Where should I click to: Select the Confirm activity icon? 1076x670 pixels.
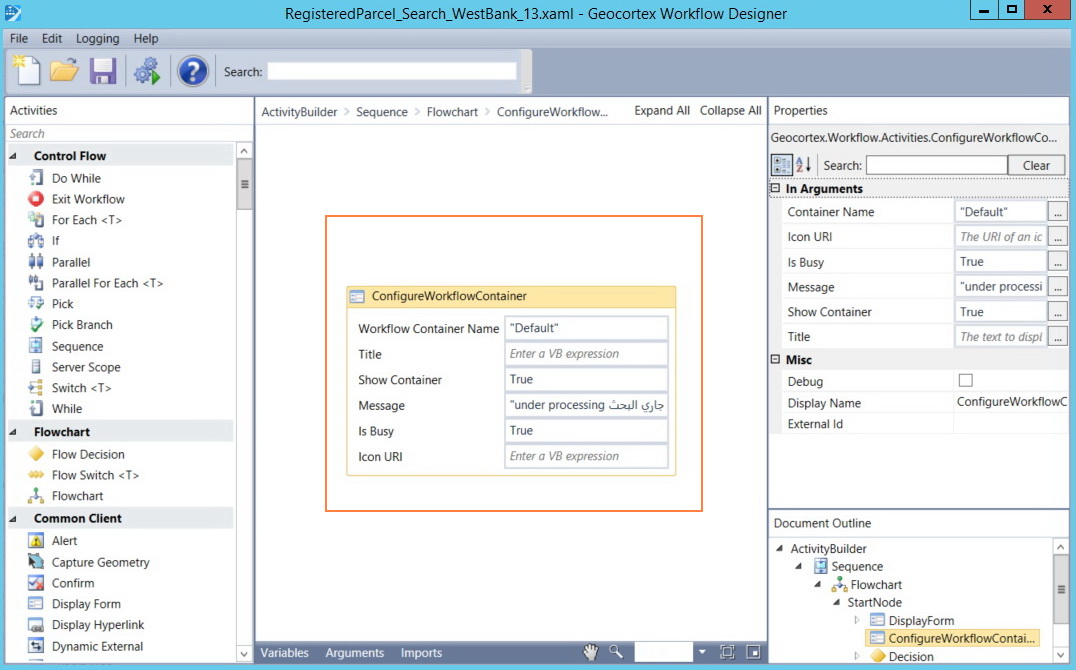[36, 583]
